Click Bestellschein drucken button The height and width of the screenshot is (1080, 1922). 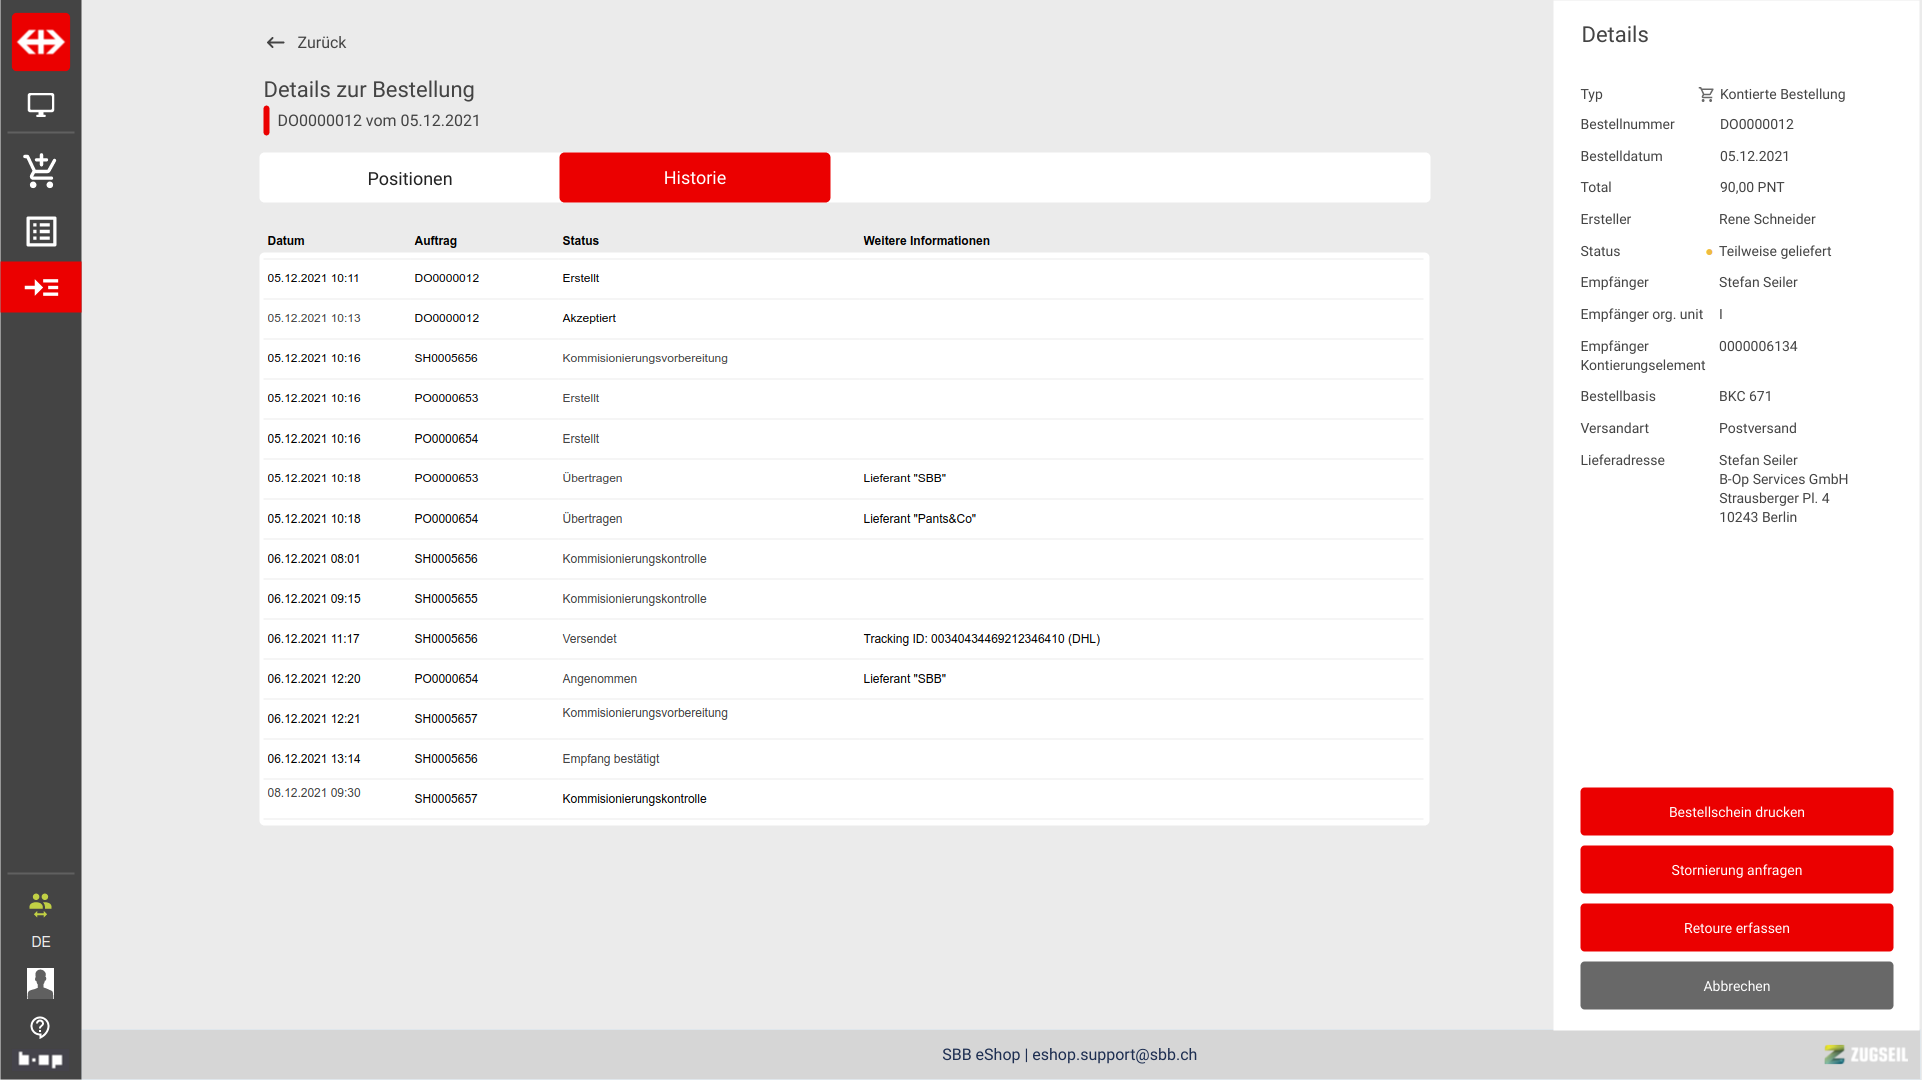pos(1736,812)
